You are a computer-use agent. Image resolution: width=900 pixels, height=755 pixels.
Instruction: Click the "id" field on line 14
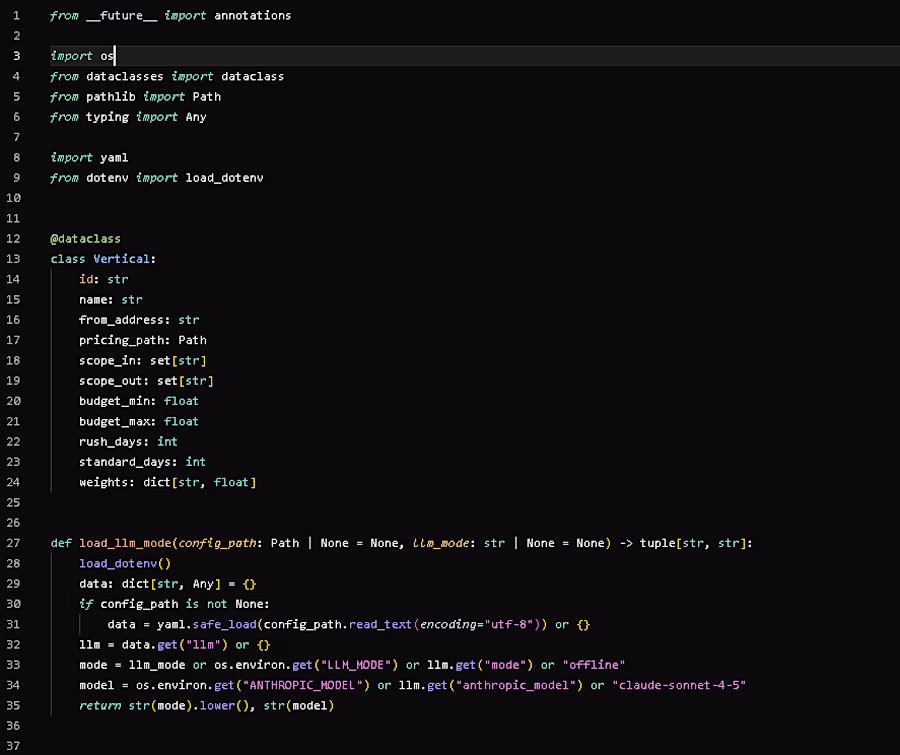pos(86,279)
